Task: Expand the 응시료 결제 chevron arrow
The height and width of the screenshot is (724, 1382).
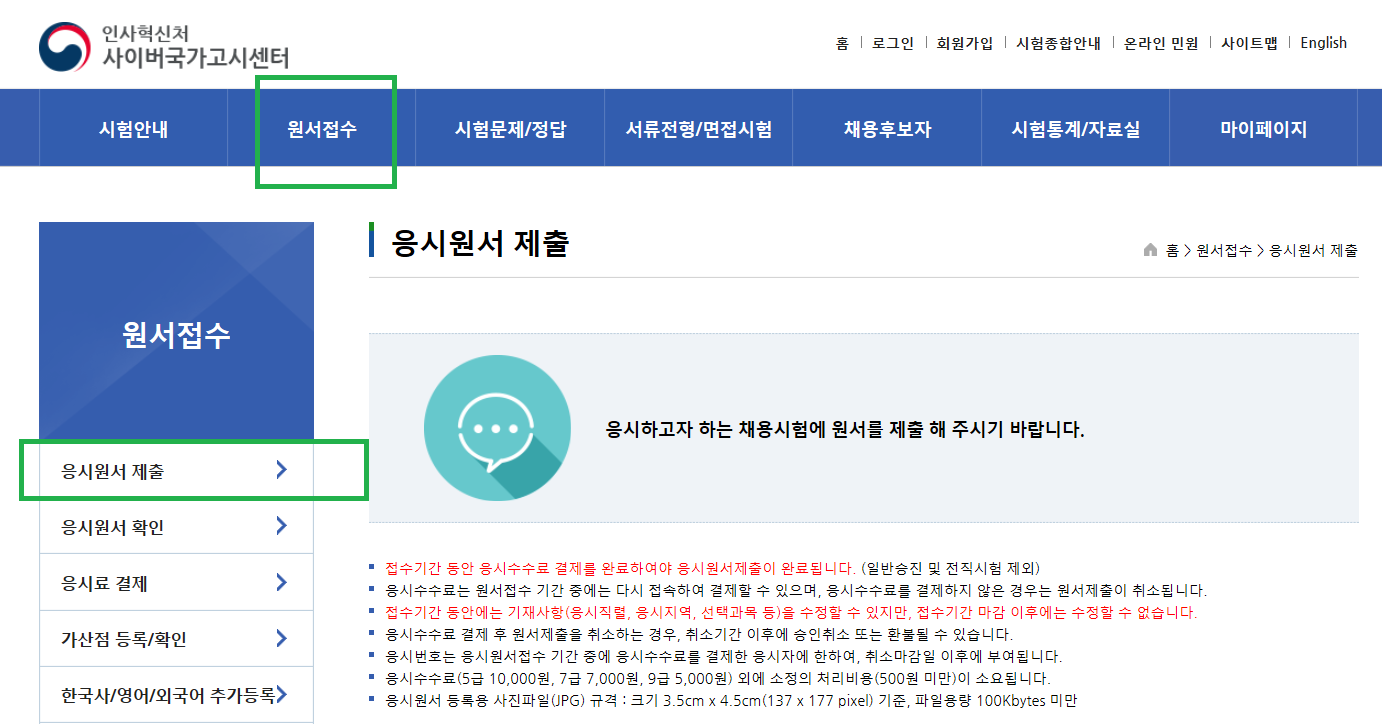Action: click(x=281, y=583)
